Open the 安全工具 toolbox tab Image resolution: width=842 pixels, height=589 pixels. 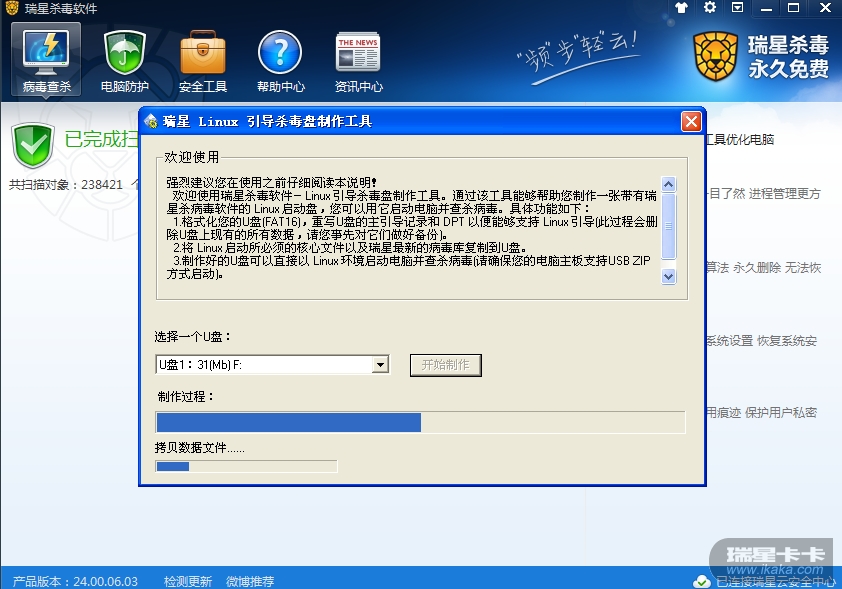coord(202,61)
